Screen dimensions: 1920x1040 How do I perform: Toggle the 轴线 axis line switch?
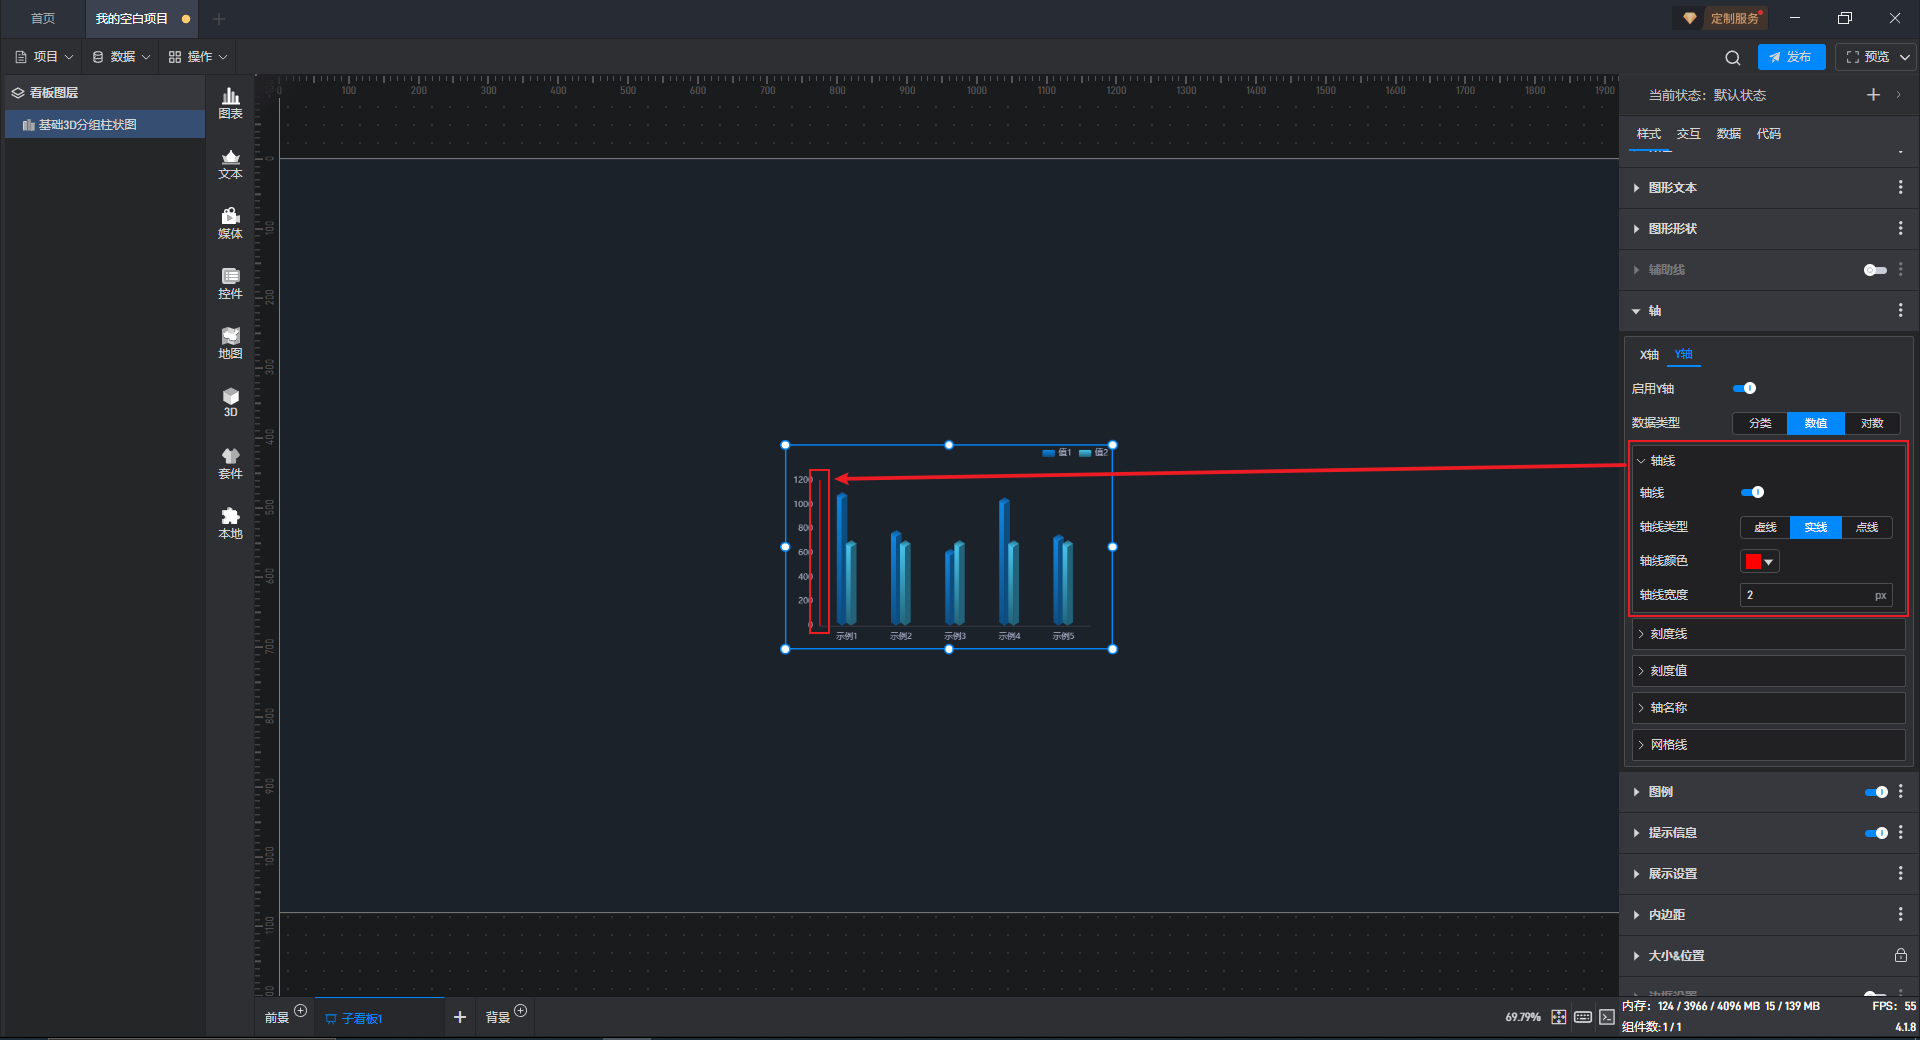click(1753, 493)
